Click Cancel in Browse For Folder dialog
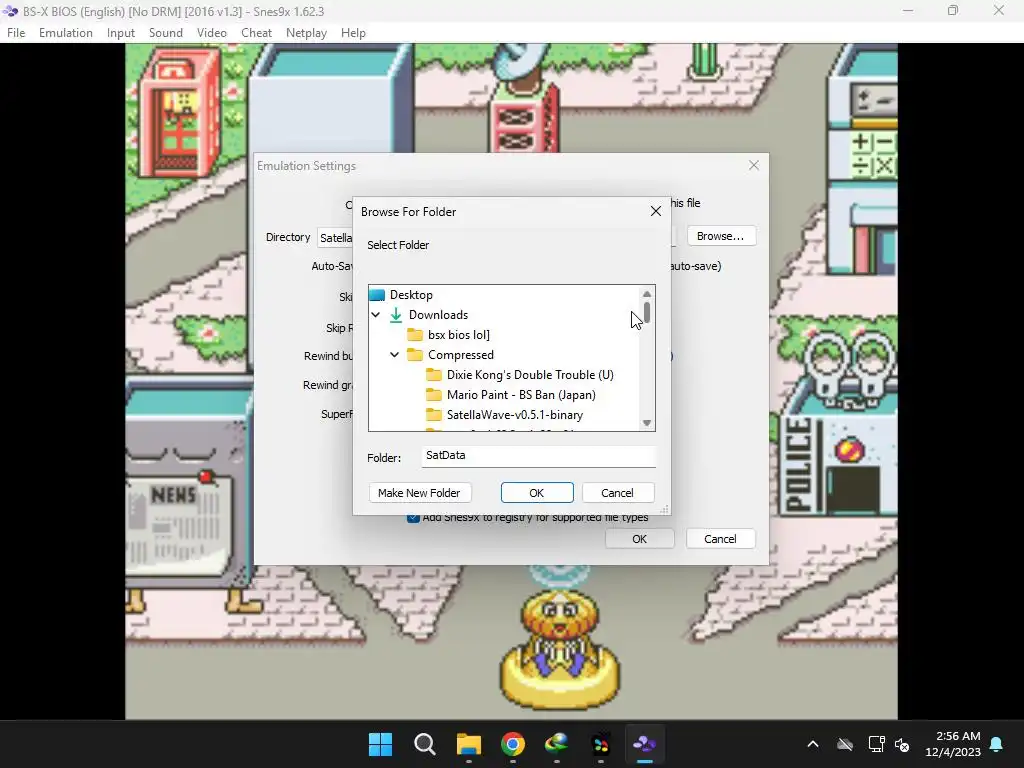 coord(617,492)
